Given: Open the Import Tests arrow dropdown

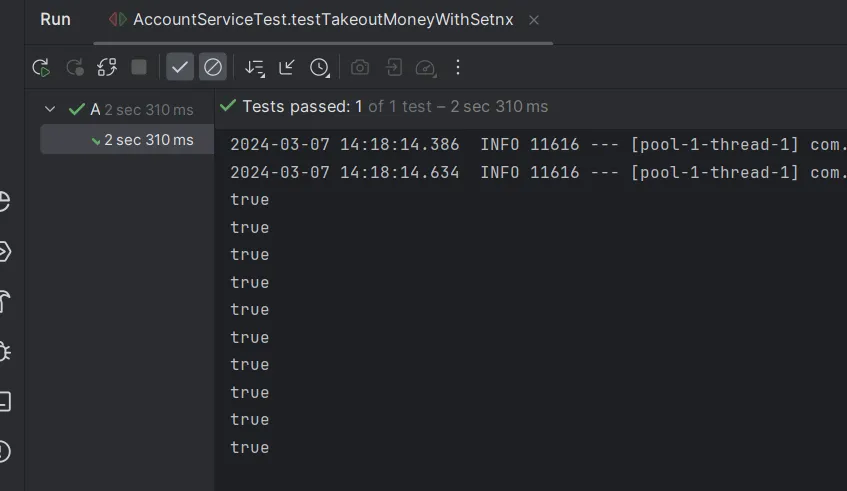Looking at the screenshot, I should 287,68.
